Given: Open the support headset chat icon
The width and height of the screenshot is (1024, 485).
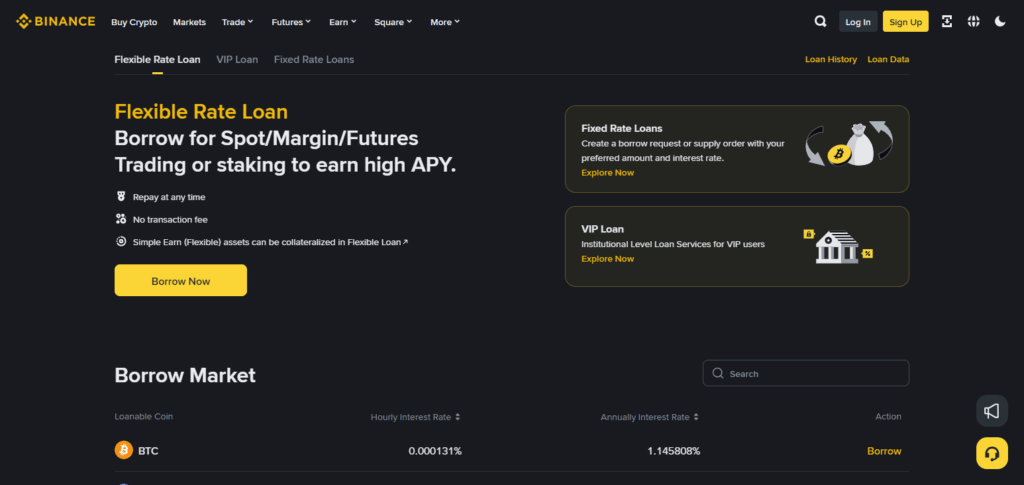Looking at the screenshot, I should (991, 454).
